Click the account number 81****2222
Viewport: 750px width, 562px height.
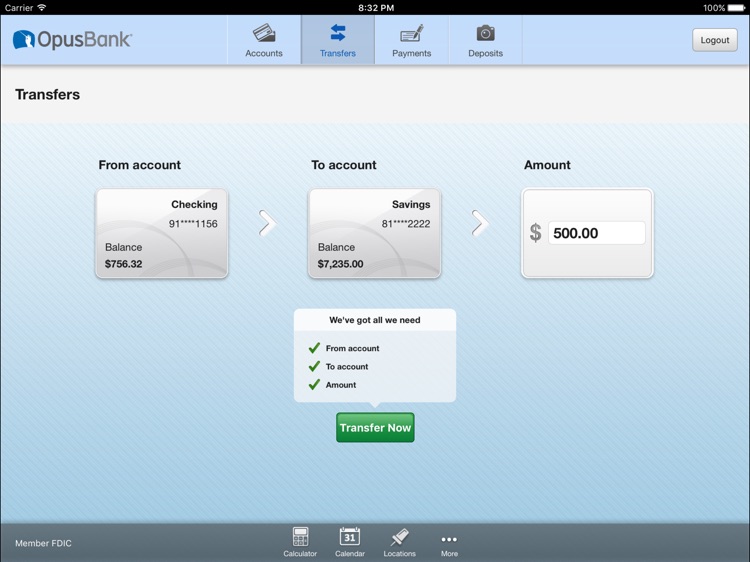coord(406,224)
